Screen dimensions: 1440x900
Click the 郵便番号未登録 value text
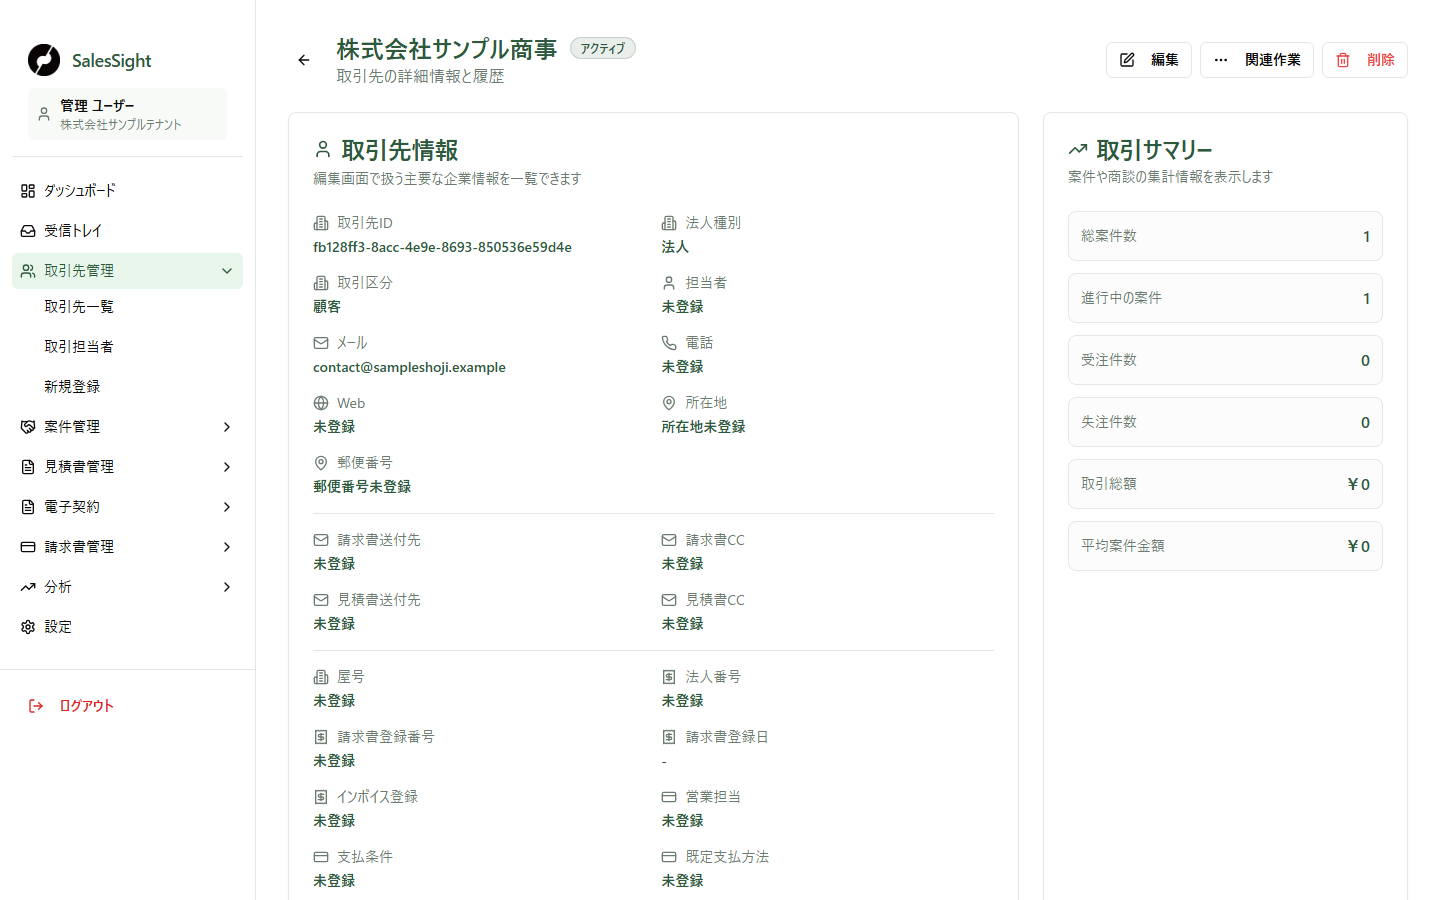(362, 487)
